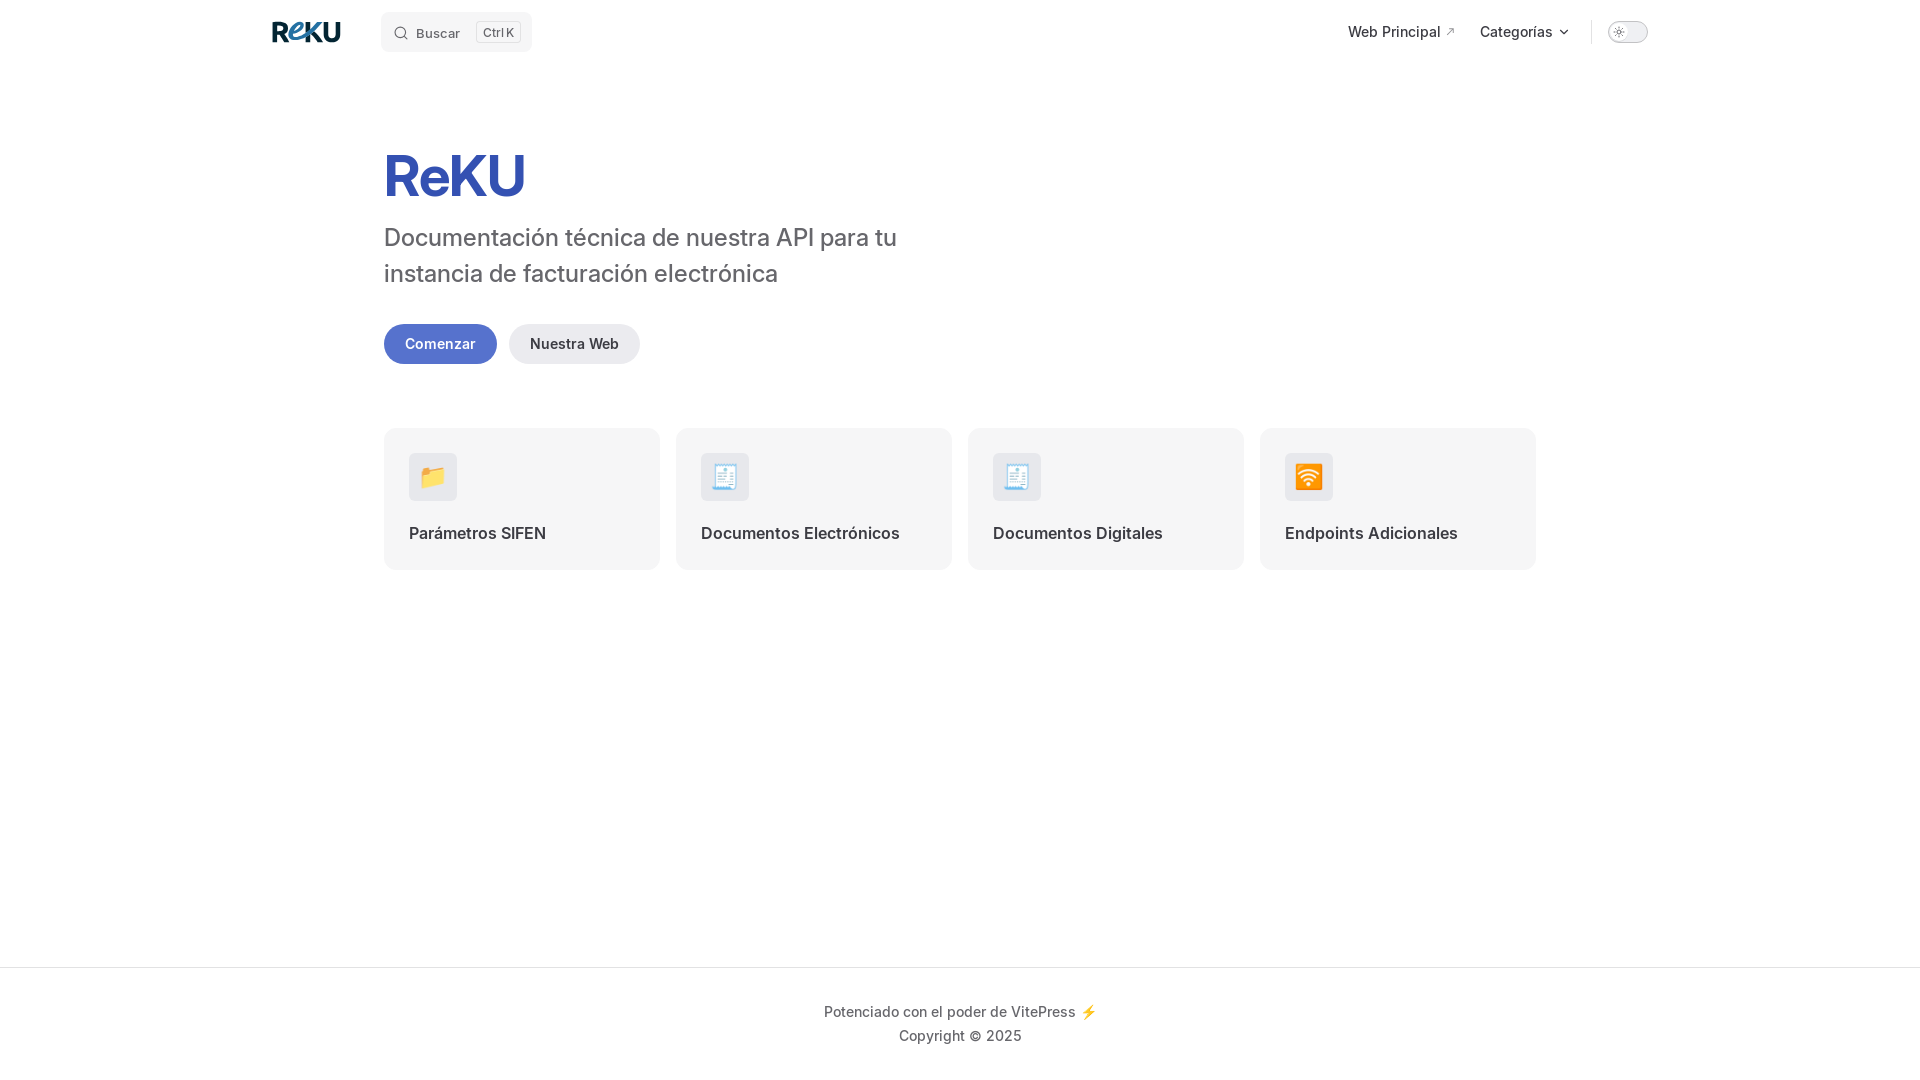Click the lightning bolt icon in footer

click(1088, 1012)
